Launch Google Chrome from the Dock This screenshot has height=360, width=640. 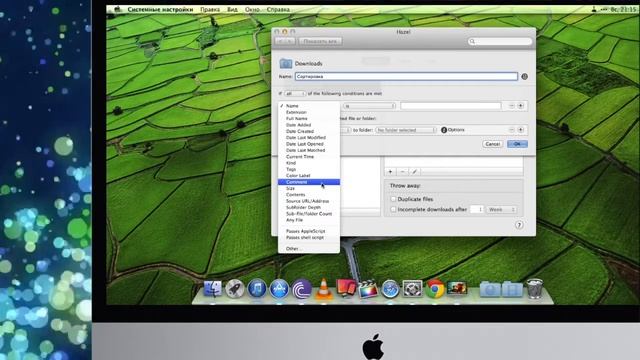point(435,289)
